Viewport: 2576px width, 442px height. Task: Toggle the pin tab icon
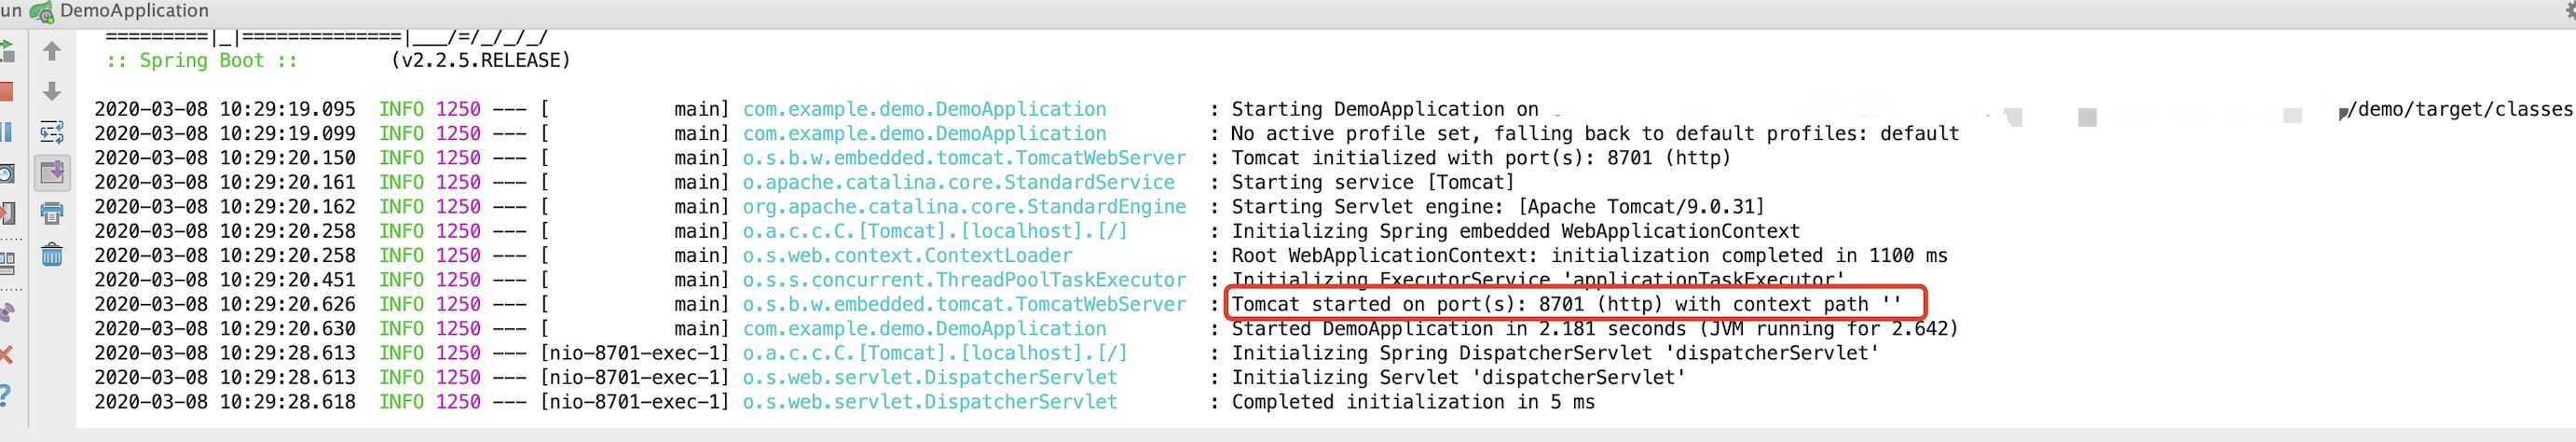(5, 313)
